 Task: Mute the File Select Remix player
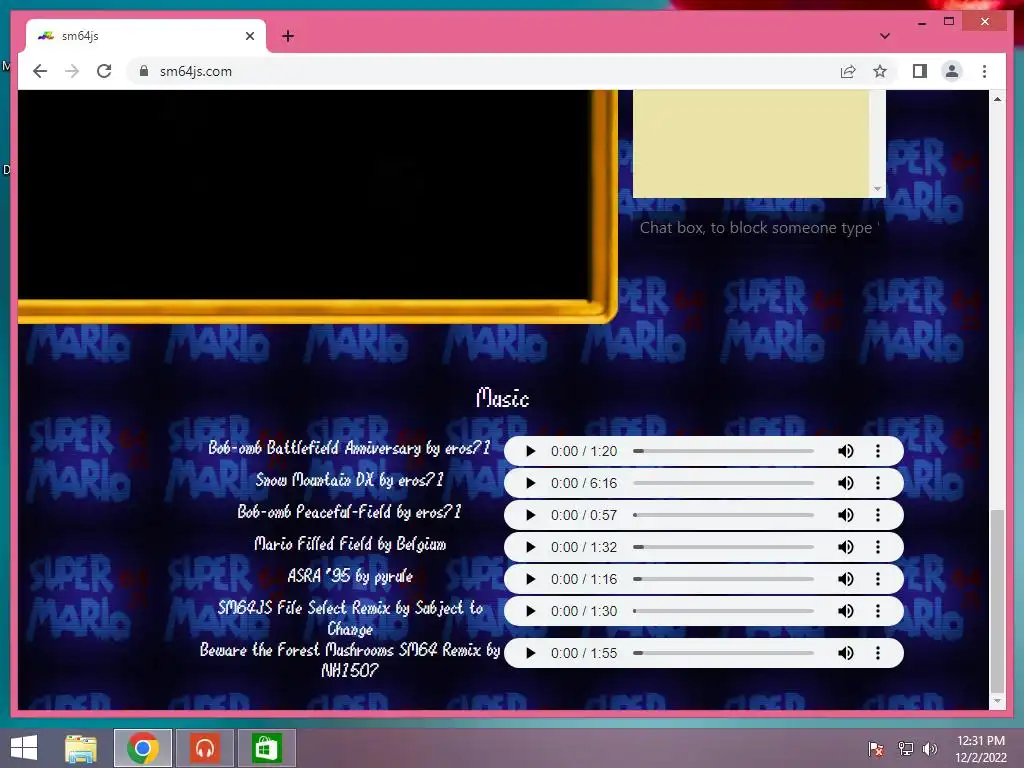click(846, 611)
